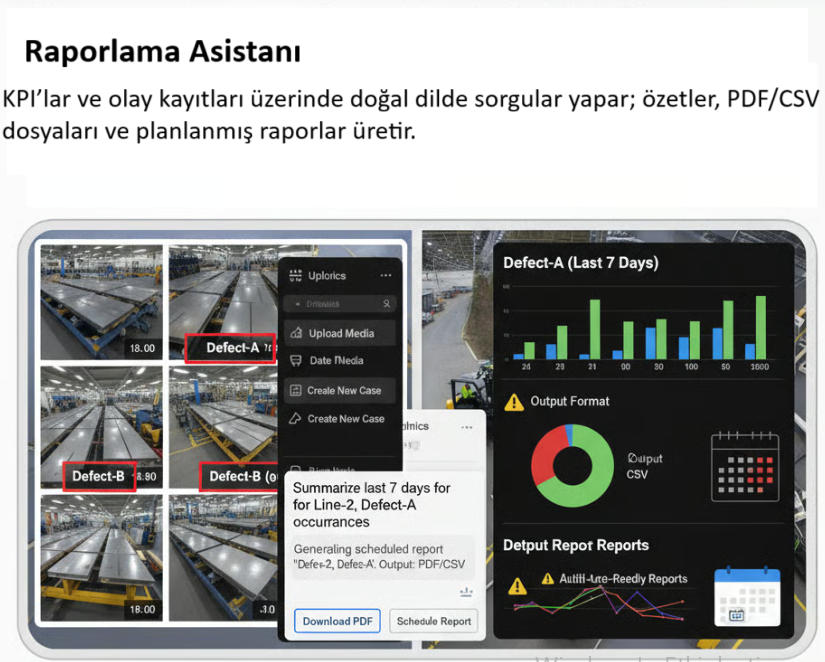Screen dimensions: 825x662
Task: Click the yellow warning icon beside Output Format
Action: click(x=514, y=402)
